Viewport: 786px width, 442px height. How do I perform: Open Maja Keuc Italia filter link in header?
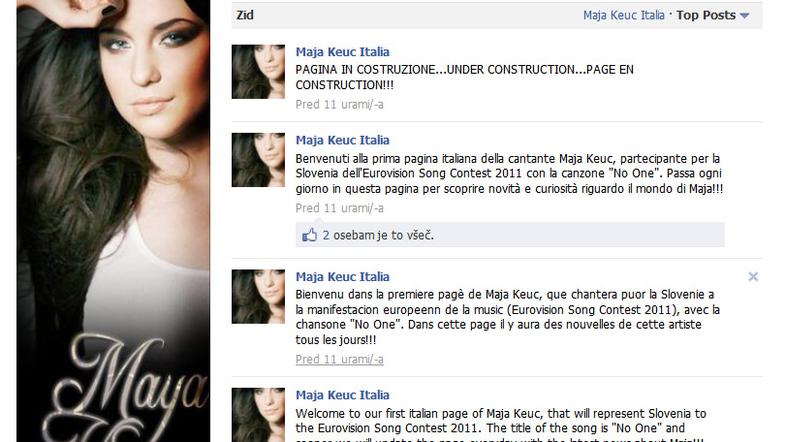[624, 15]
